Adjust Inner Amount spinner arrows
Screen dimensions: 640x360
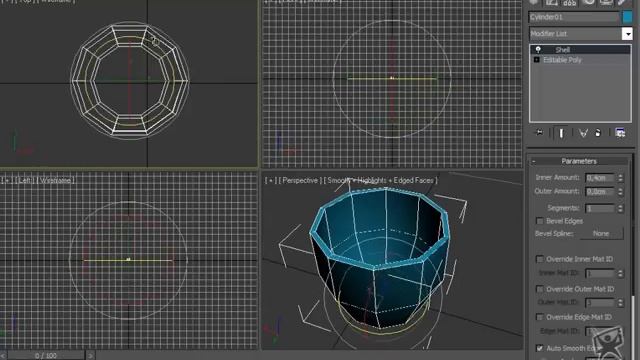(620, 178)
